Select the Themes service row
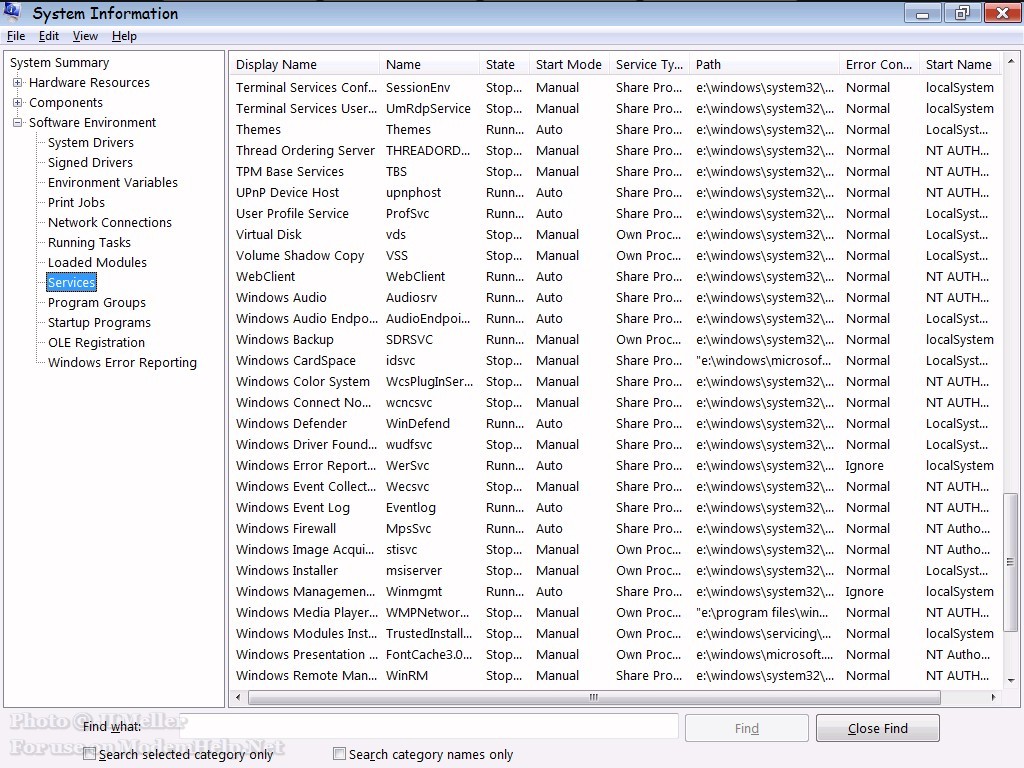 (x=615, y=129)
